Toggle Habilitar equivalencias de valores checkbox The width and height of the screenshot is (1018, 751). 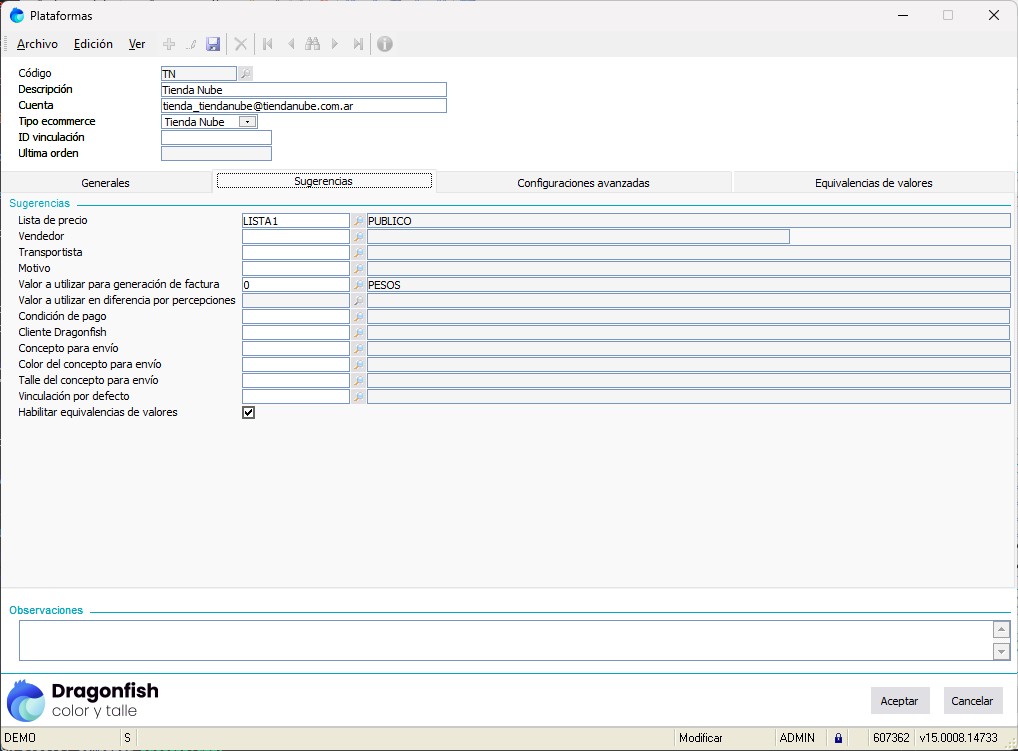tap(249, 412)
